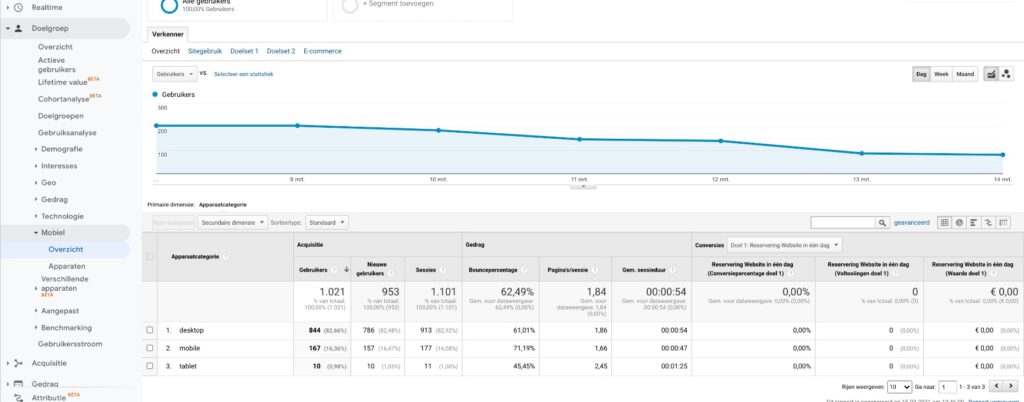
Task: Check the mobile row checkbox
Action: tap(150, 348)
